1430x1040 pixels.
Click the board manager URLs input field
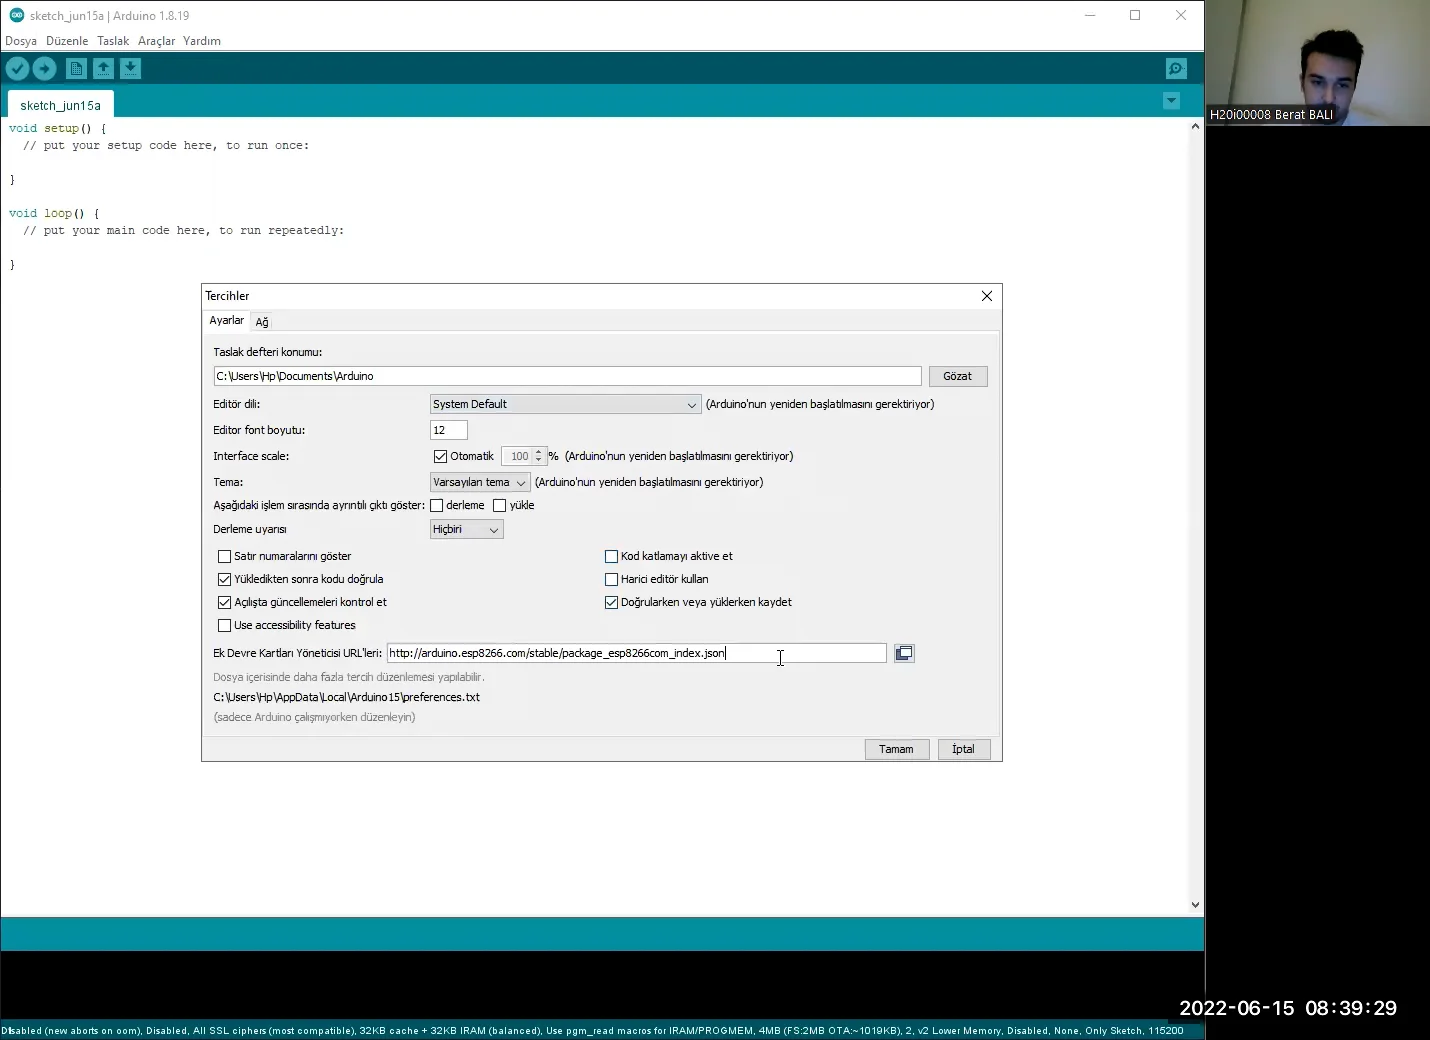click(637, 653)
